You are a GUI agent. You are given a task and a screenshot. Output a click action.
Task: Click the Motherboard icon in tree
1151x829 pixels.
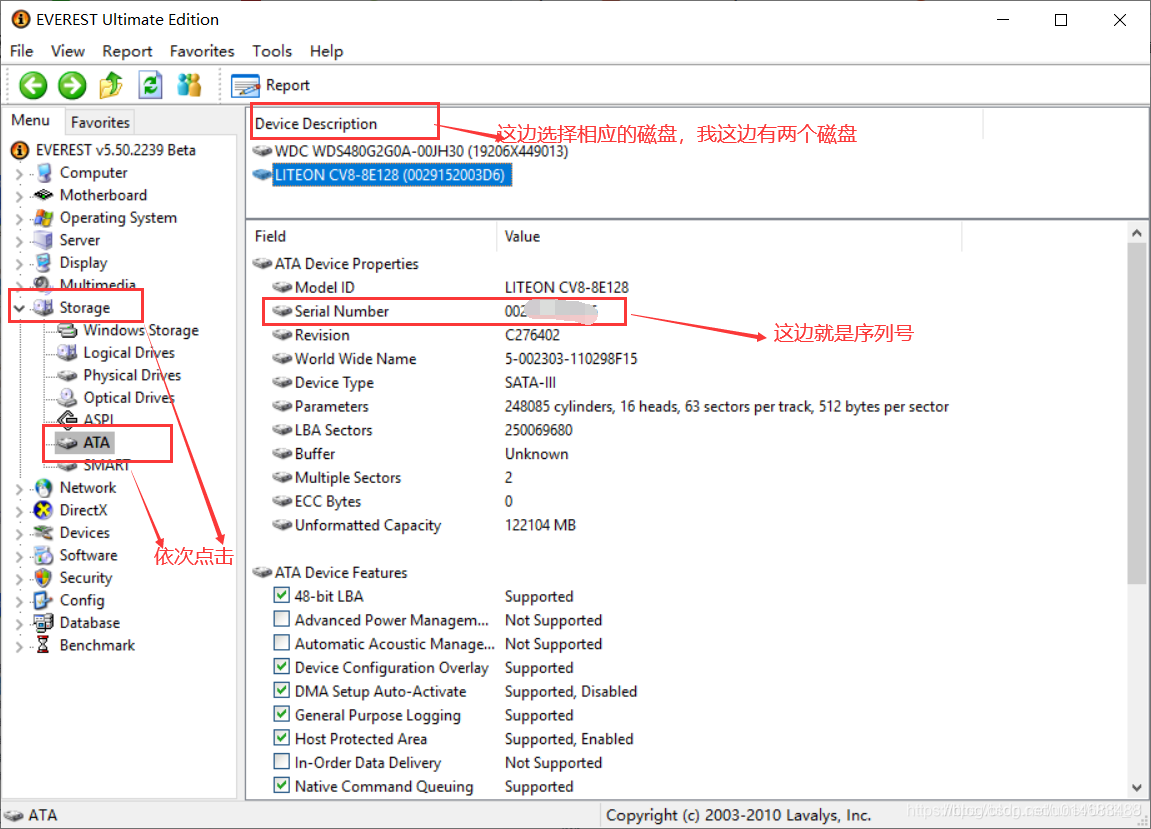[x=44, y=195]
